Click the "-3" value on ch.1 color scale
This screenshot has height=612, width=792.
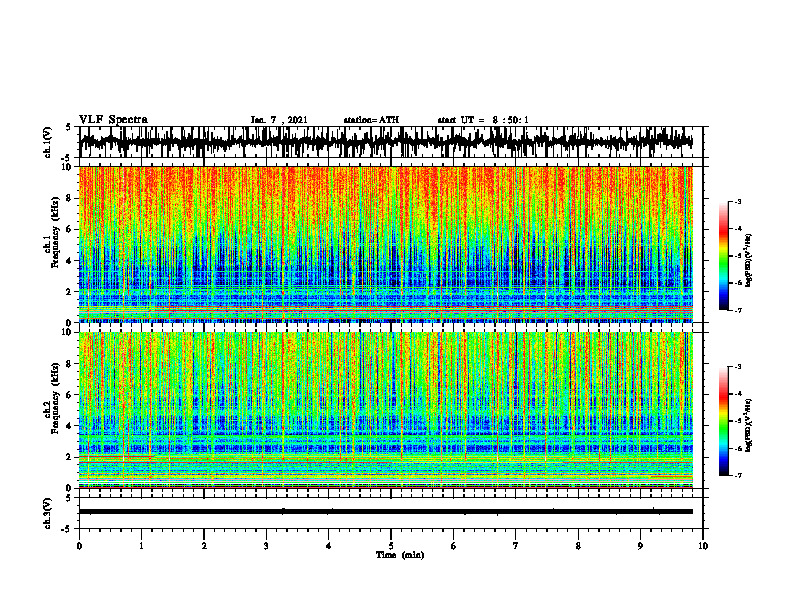737,202
